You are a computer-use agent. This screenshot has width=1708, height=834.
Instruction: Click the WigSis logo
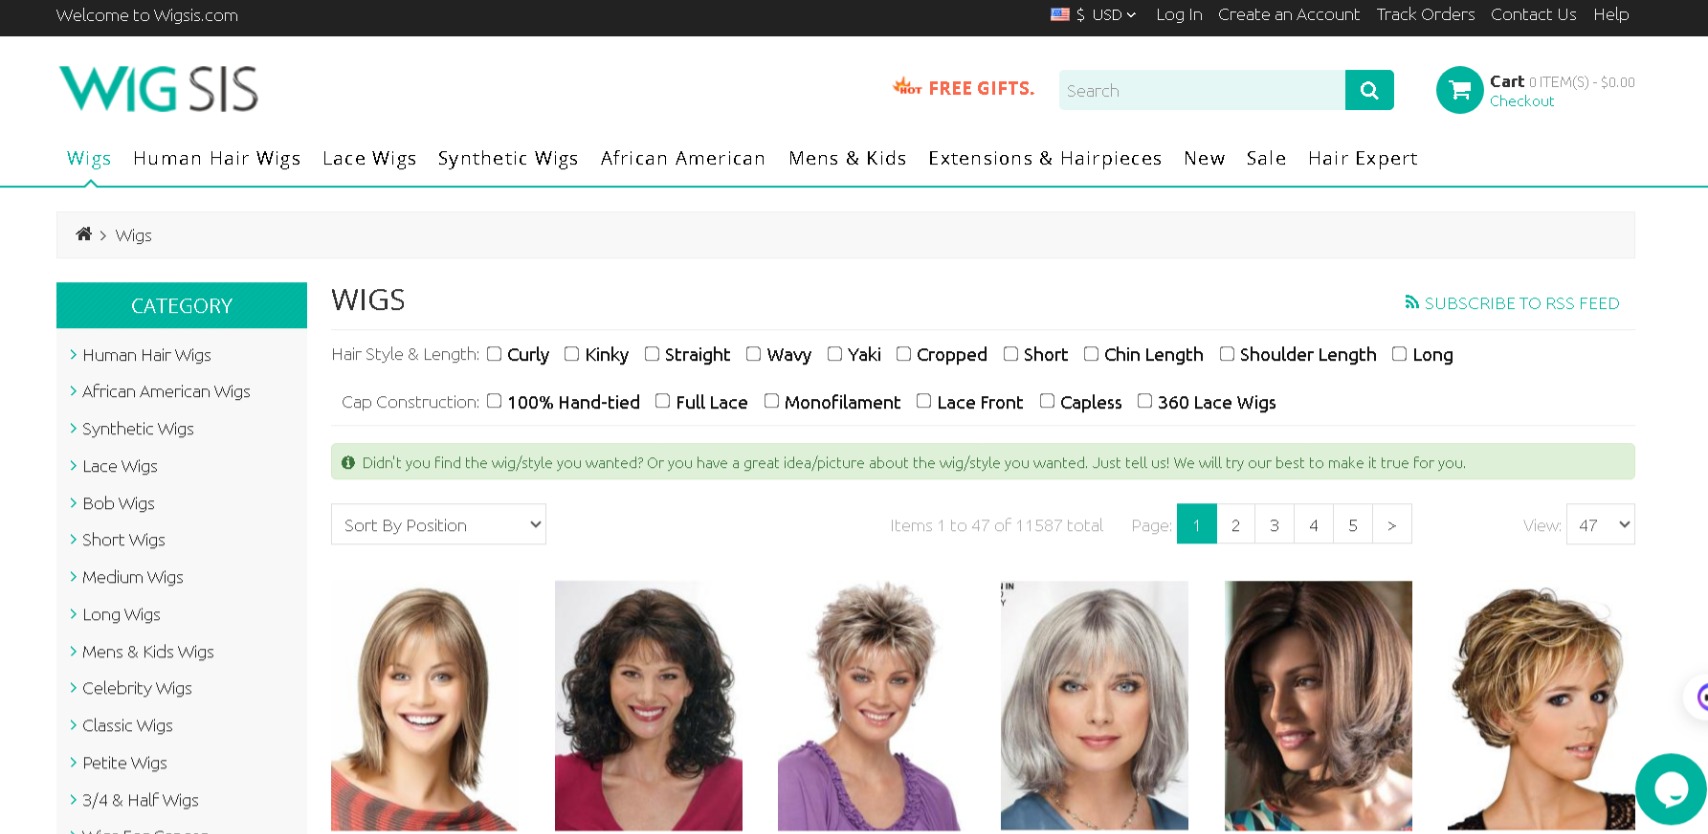158,89
